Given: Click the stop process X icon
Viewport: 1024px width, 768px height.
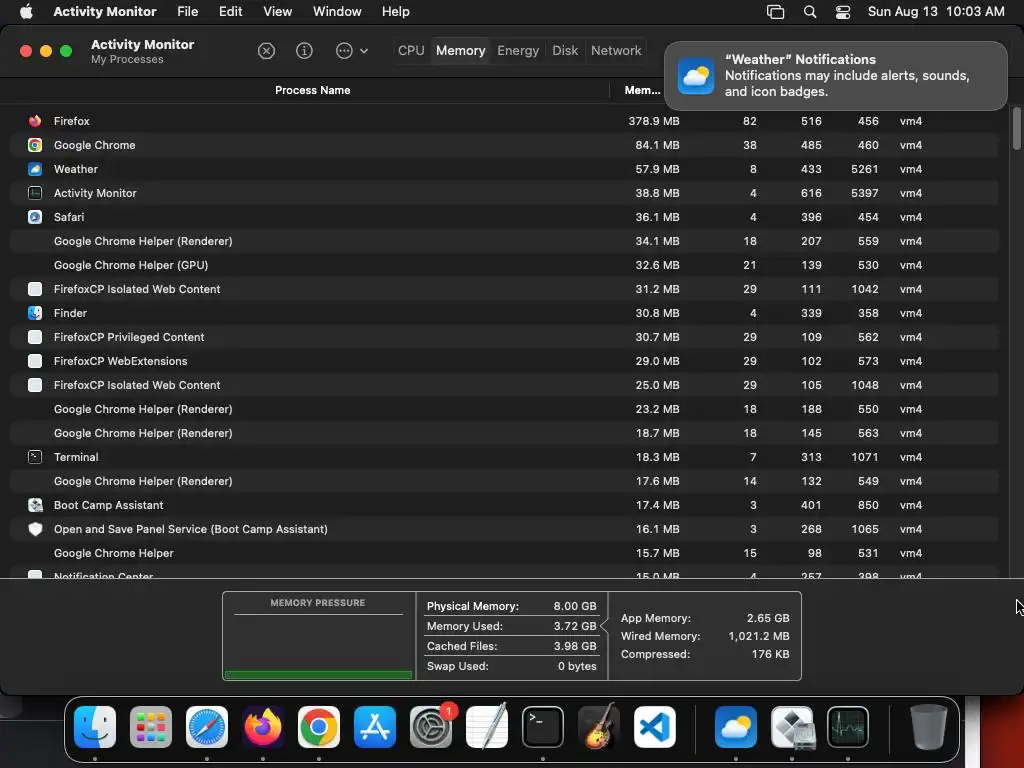Looking at the screenshot, I should [x=266, y=51].
